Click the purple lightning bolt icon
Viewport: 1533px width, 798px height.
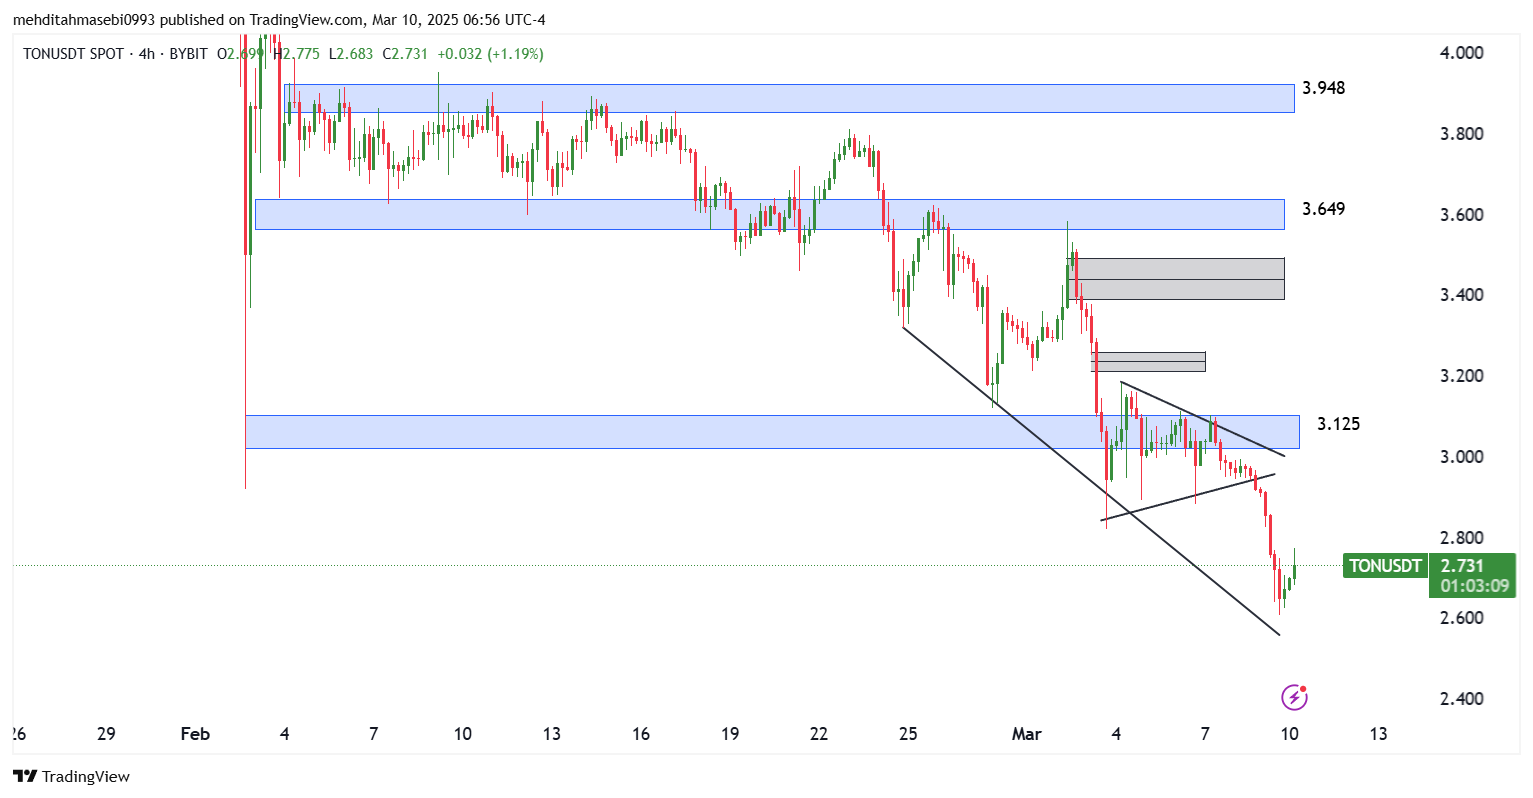1294,697
